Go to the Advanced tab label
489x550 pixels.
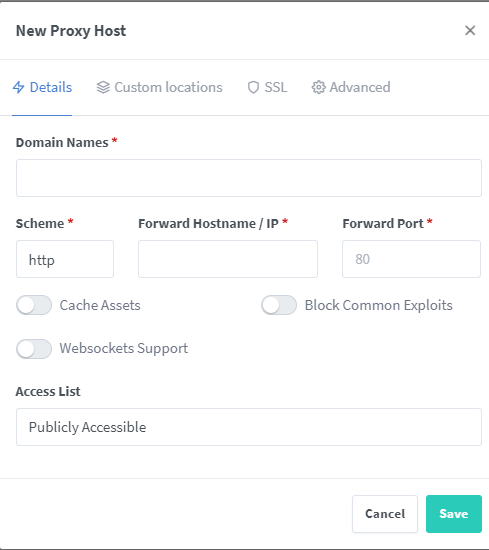(360, 87)
